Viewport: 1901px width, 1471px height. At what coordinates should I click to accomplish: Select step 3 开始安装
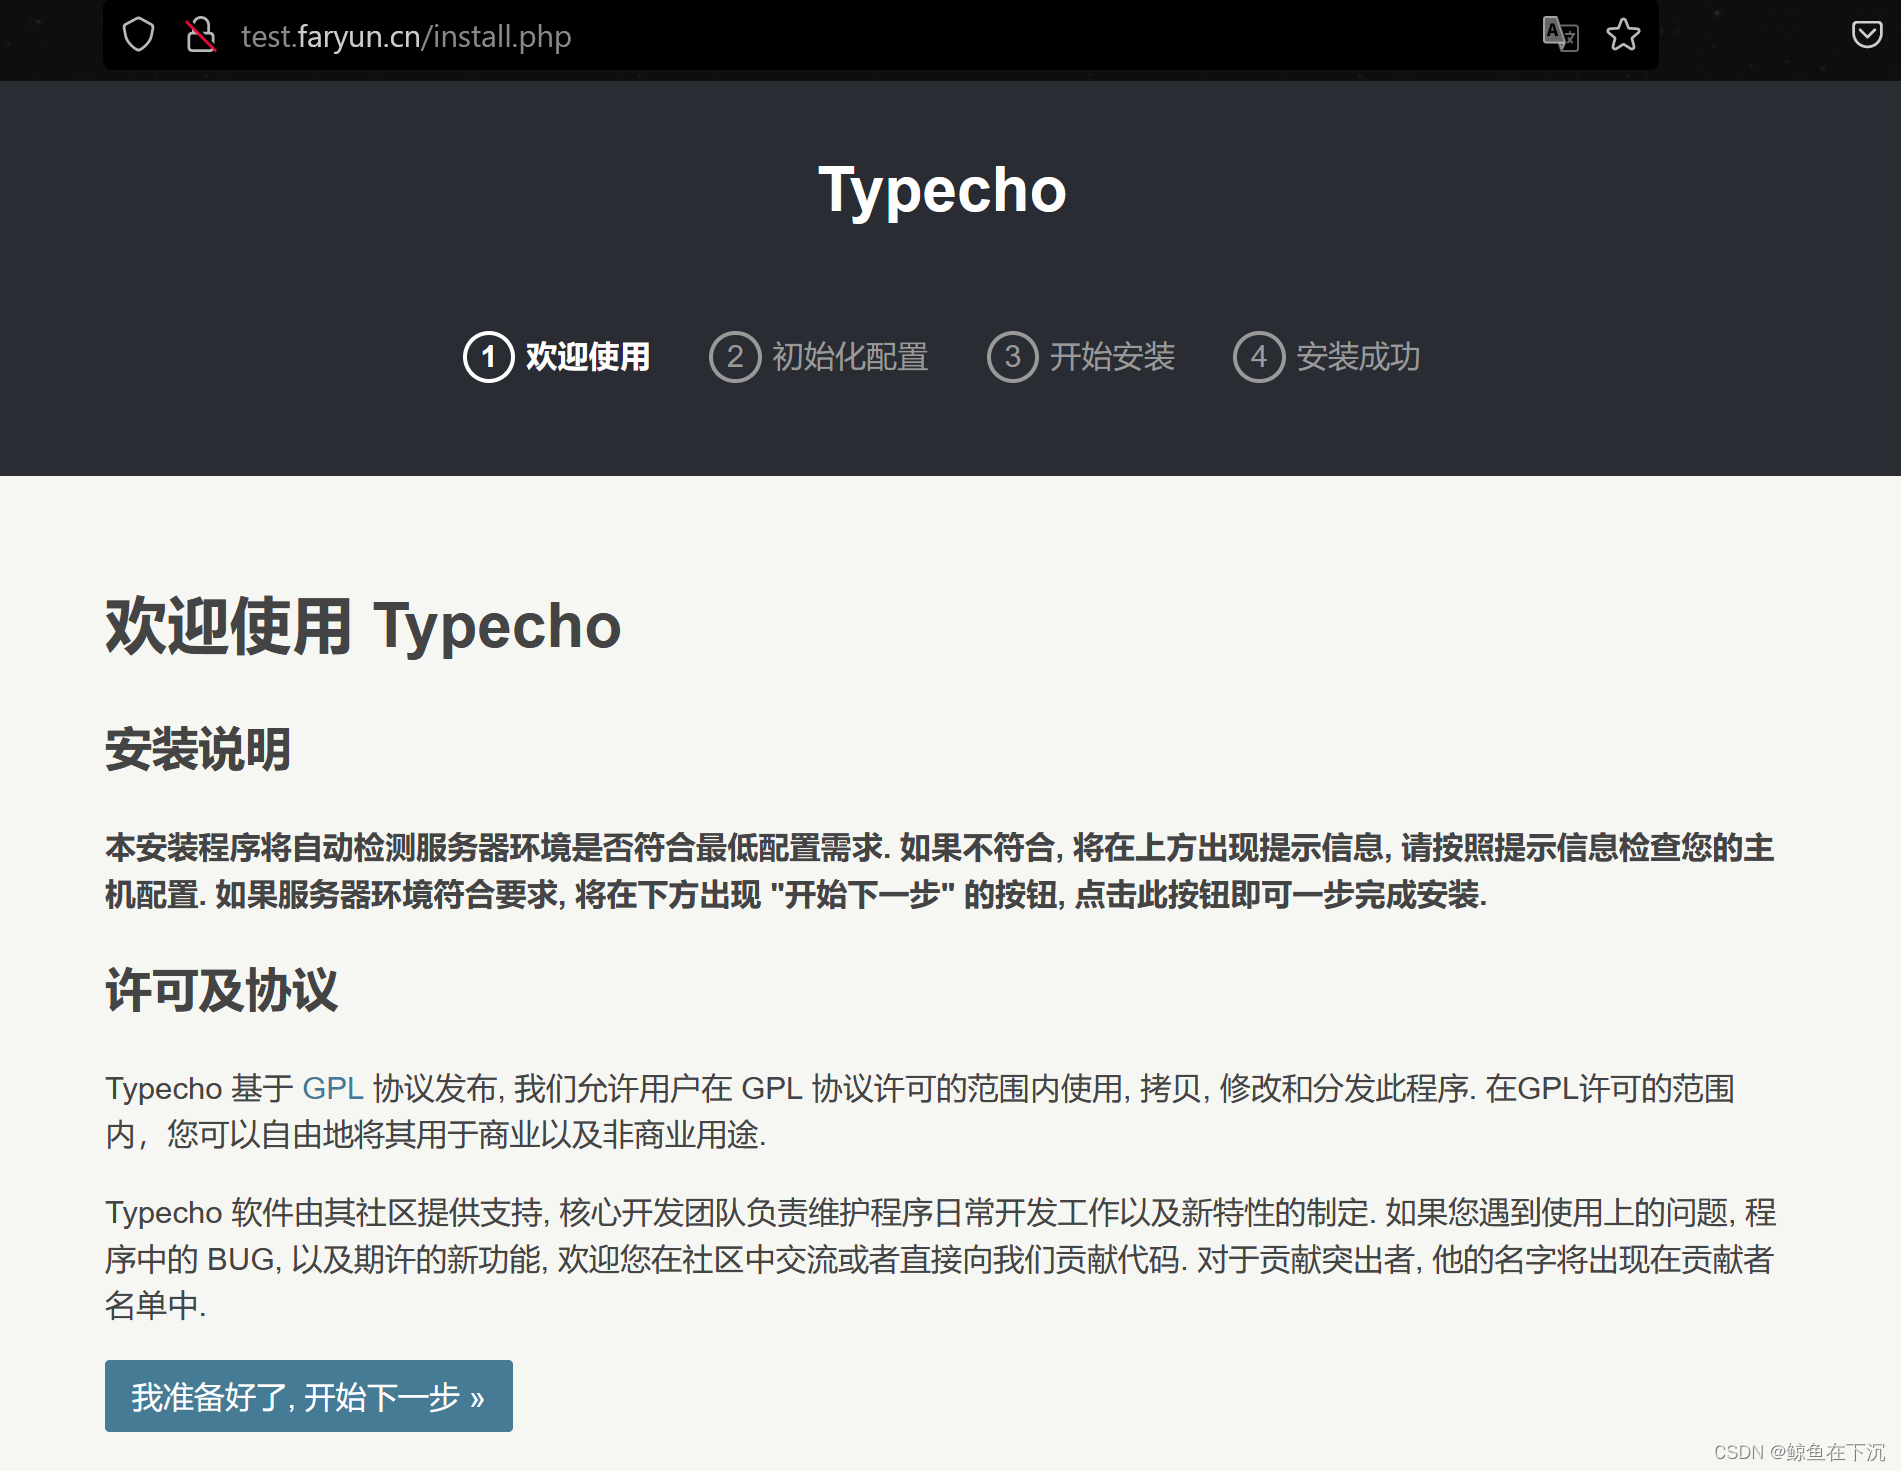point(1081,357)
